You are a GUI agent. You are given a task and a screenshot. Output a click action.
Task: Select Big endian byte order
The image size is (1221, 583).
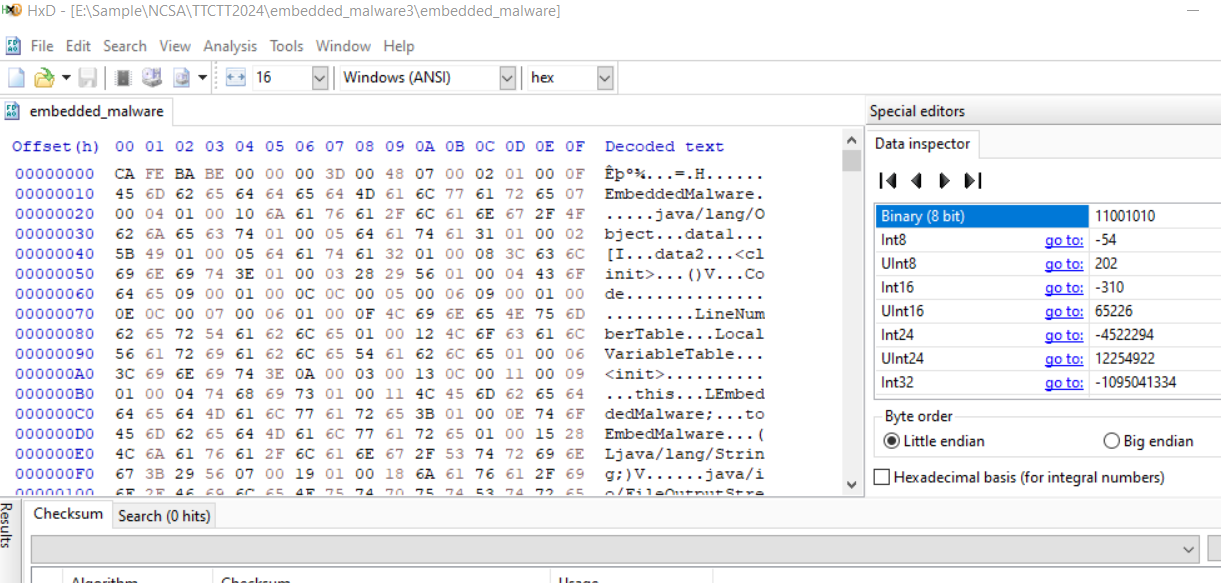pos(1148,441)
